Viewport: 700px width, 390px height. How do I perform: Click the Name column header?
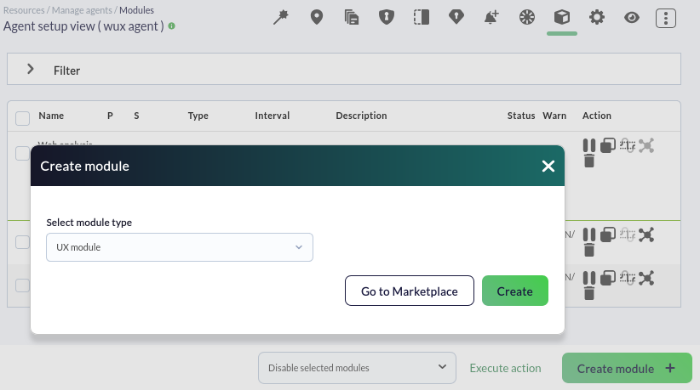point(51,116)
